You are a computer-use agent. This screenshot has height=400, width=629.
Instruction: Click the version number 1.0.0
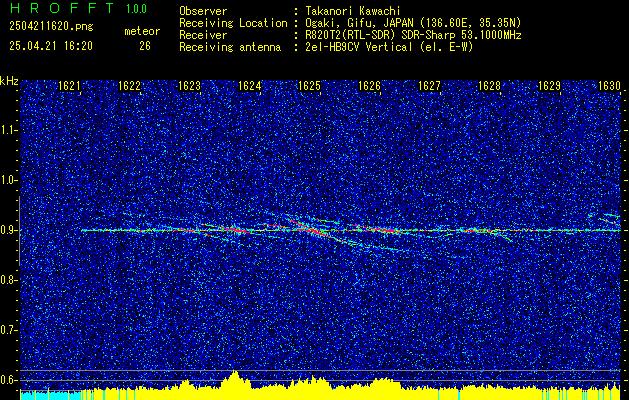[136, 8]
